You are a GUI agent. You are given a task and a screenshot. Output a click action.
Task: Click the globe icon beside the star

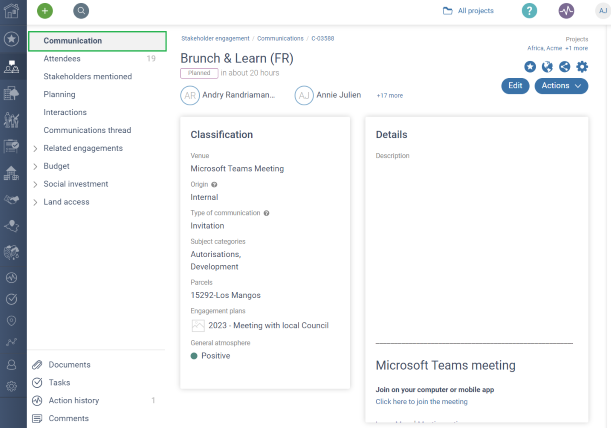pos(547,67)
